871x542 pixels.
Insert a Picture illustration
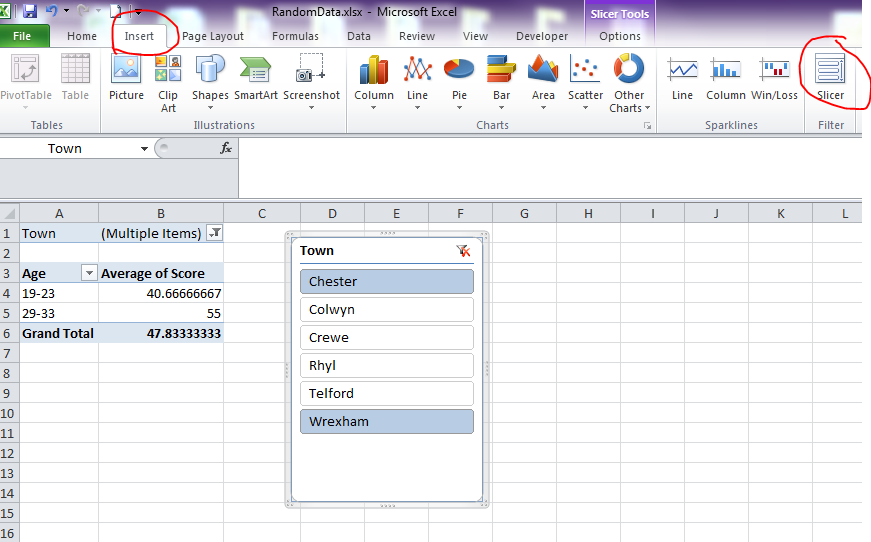pyautogui.click(x=126, y=78)
